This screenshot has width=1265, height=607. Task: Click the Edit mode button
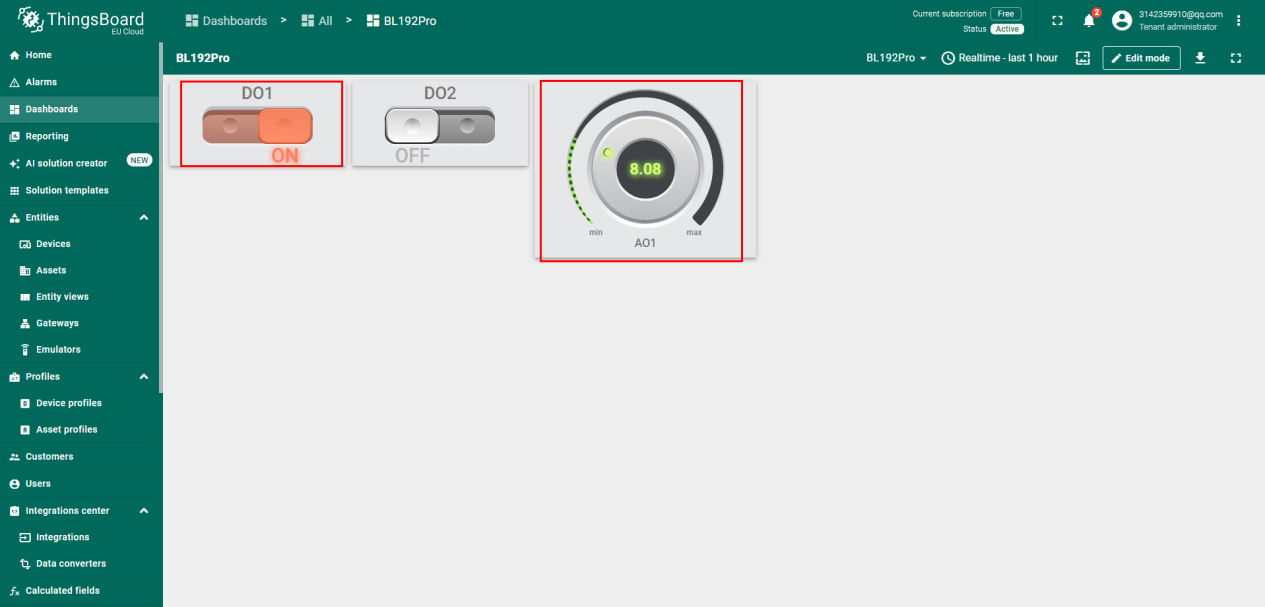[x=1141, y=58]
